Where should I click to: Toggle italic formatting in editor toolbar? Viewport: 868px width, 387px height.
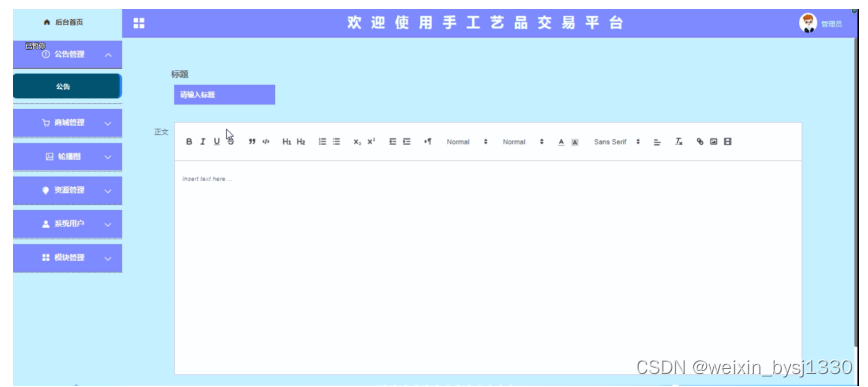(x=203, y=142)
